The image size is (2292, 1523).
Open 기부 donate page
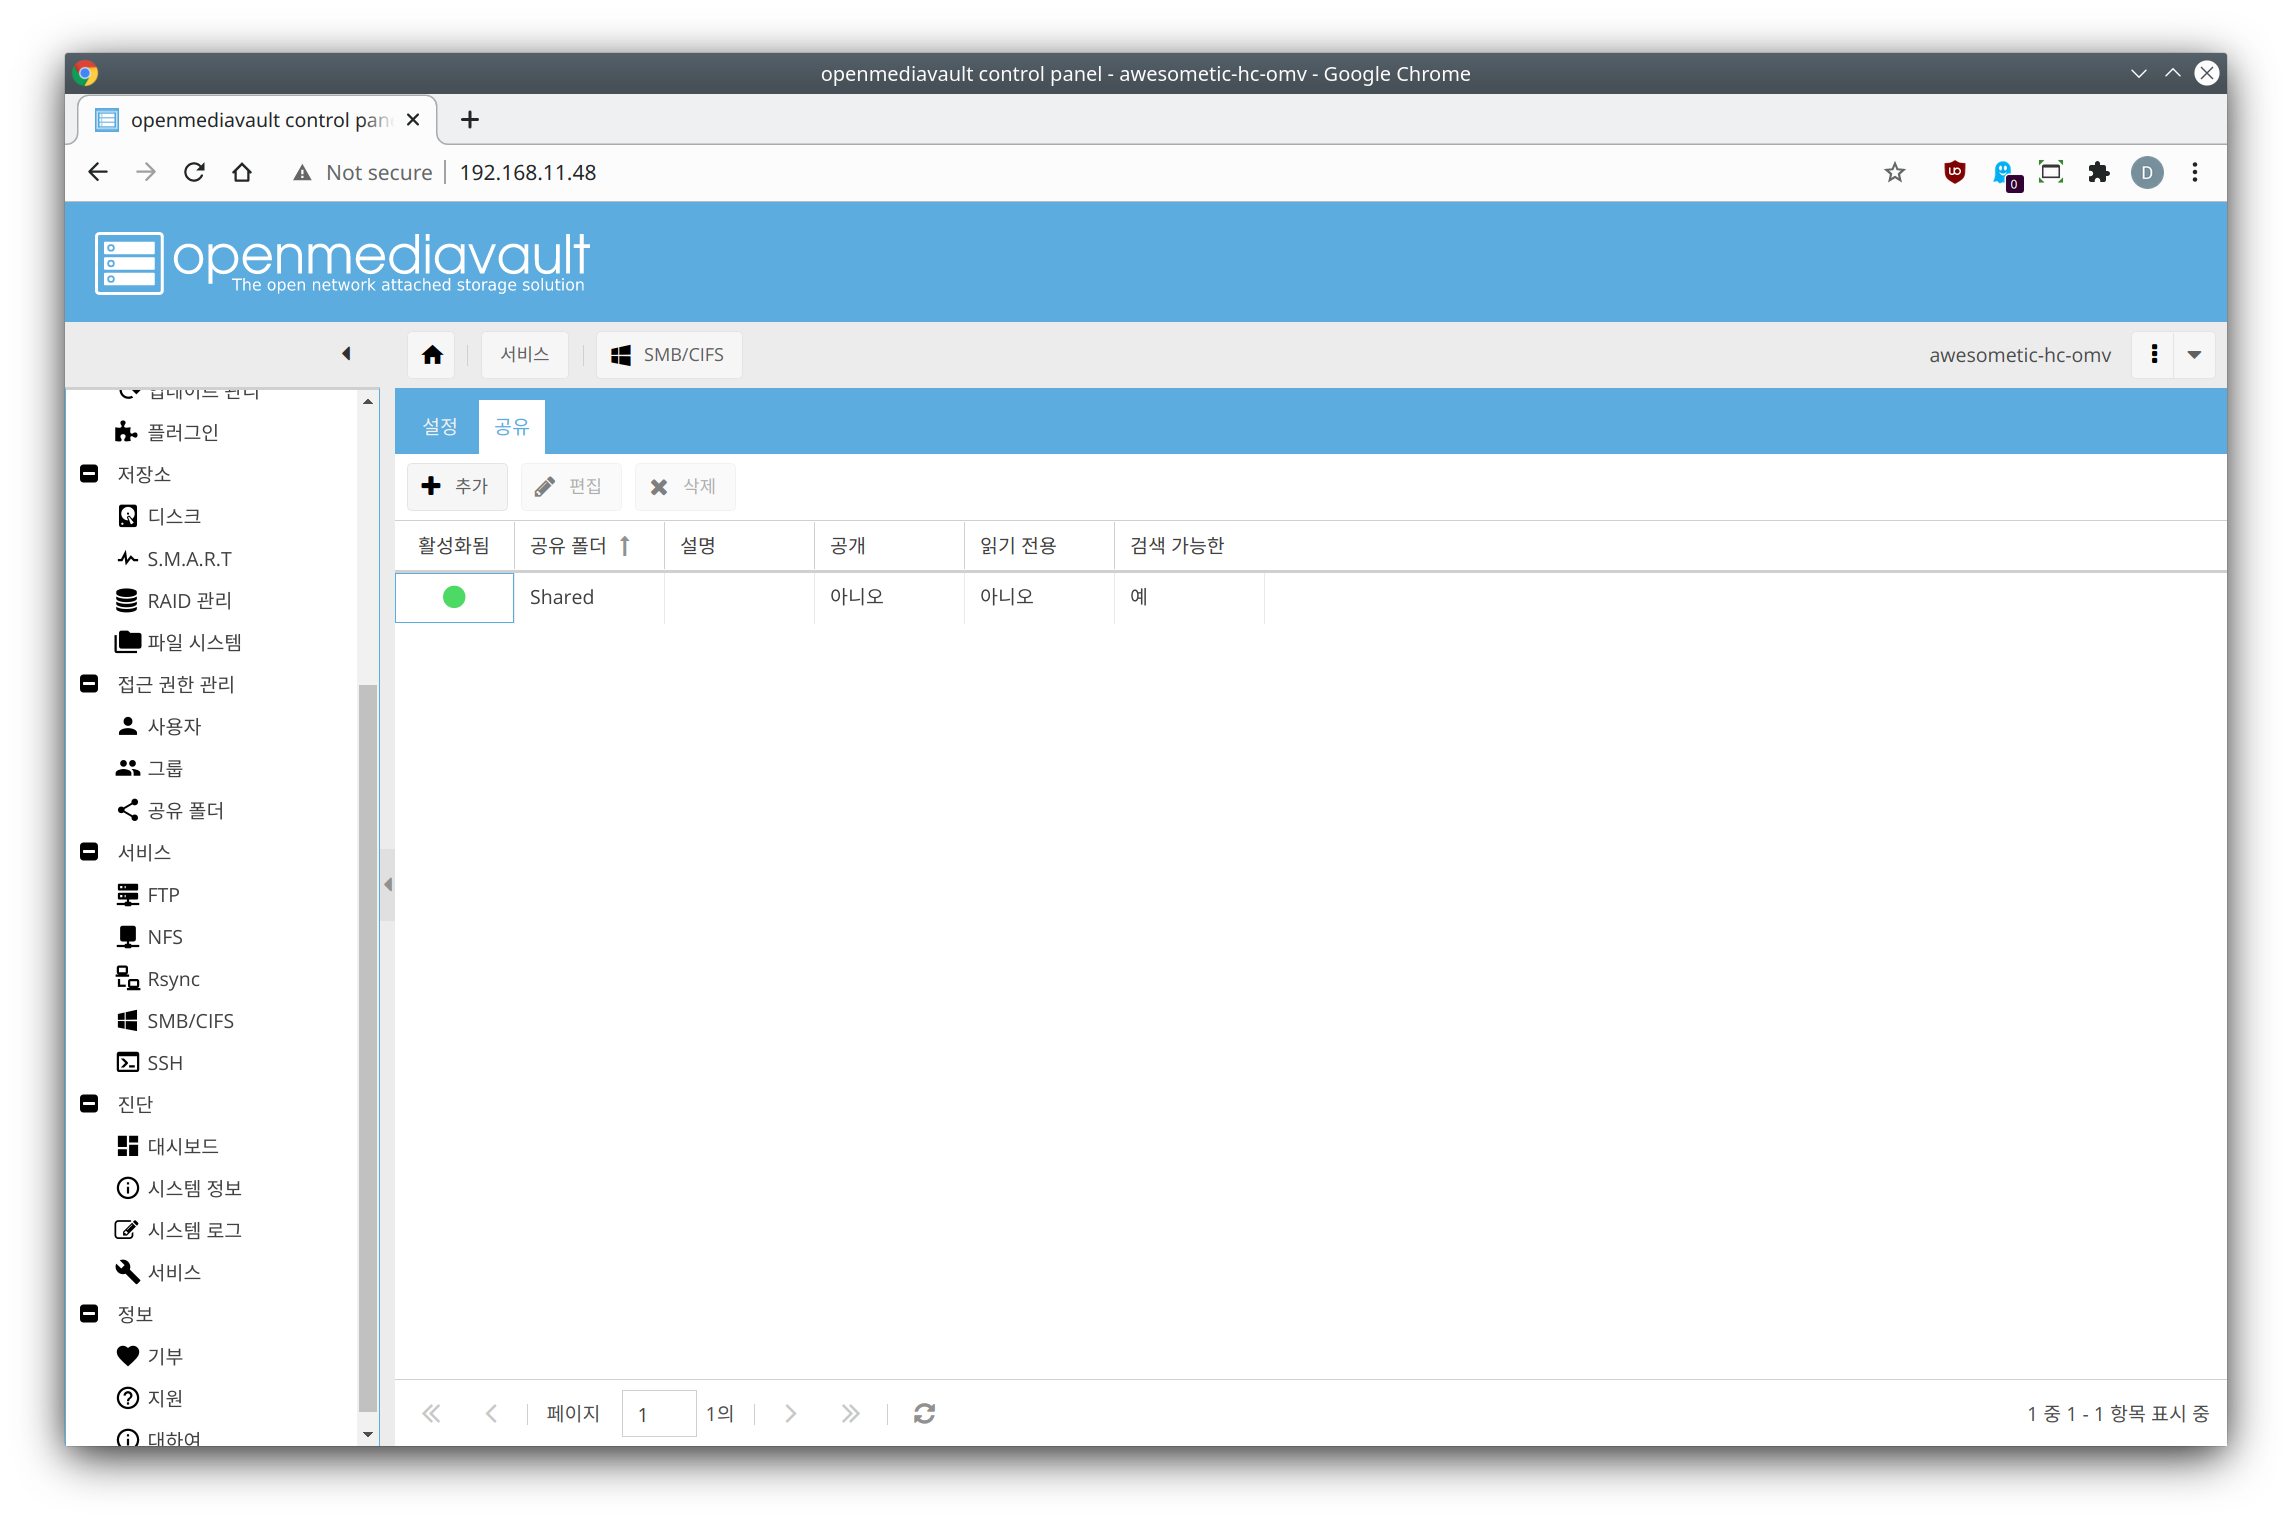151,1356
